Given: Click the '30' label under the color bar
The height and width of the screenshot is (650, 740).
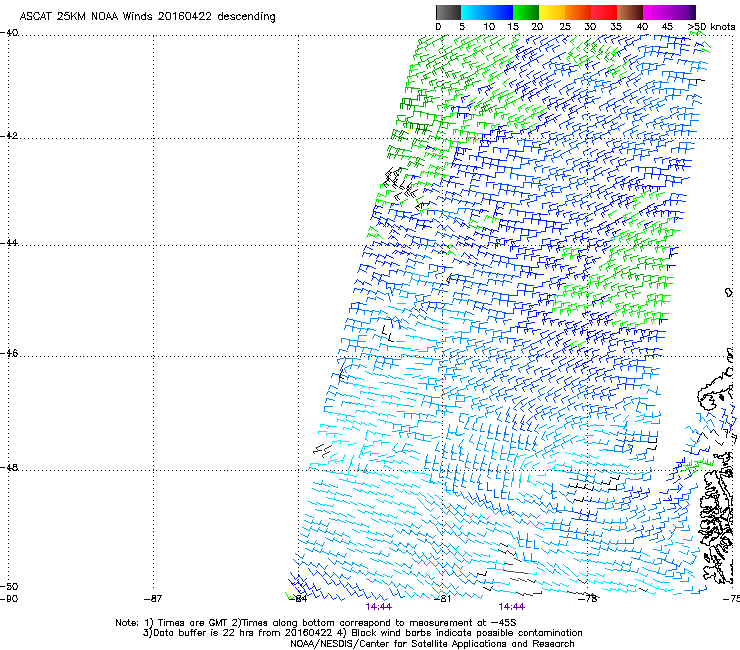Looking at the screenshot, I should pos(590,27).
